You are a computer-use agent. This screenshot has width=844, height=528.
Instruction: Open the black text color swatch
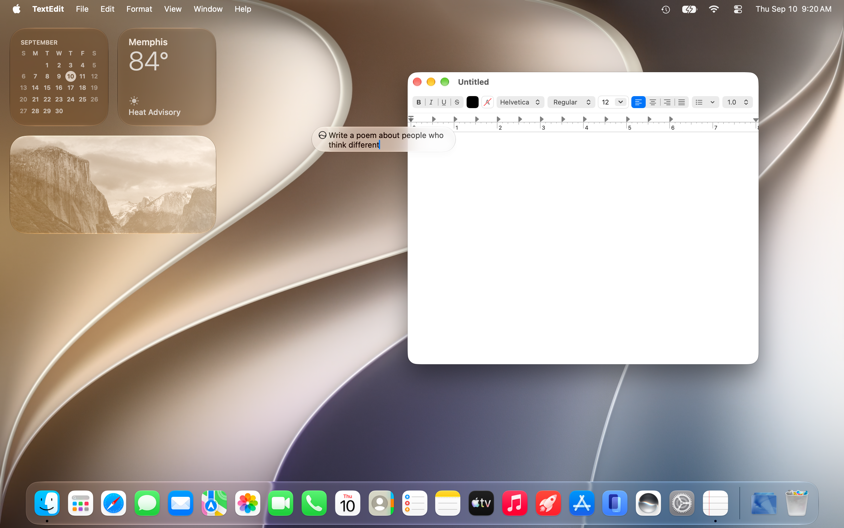472,102
